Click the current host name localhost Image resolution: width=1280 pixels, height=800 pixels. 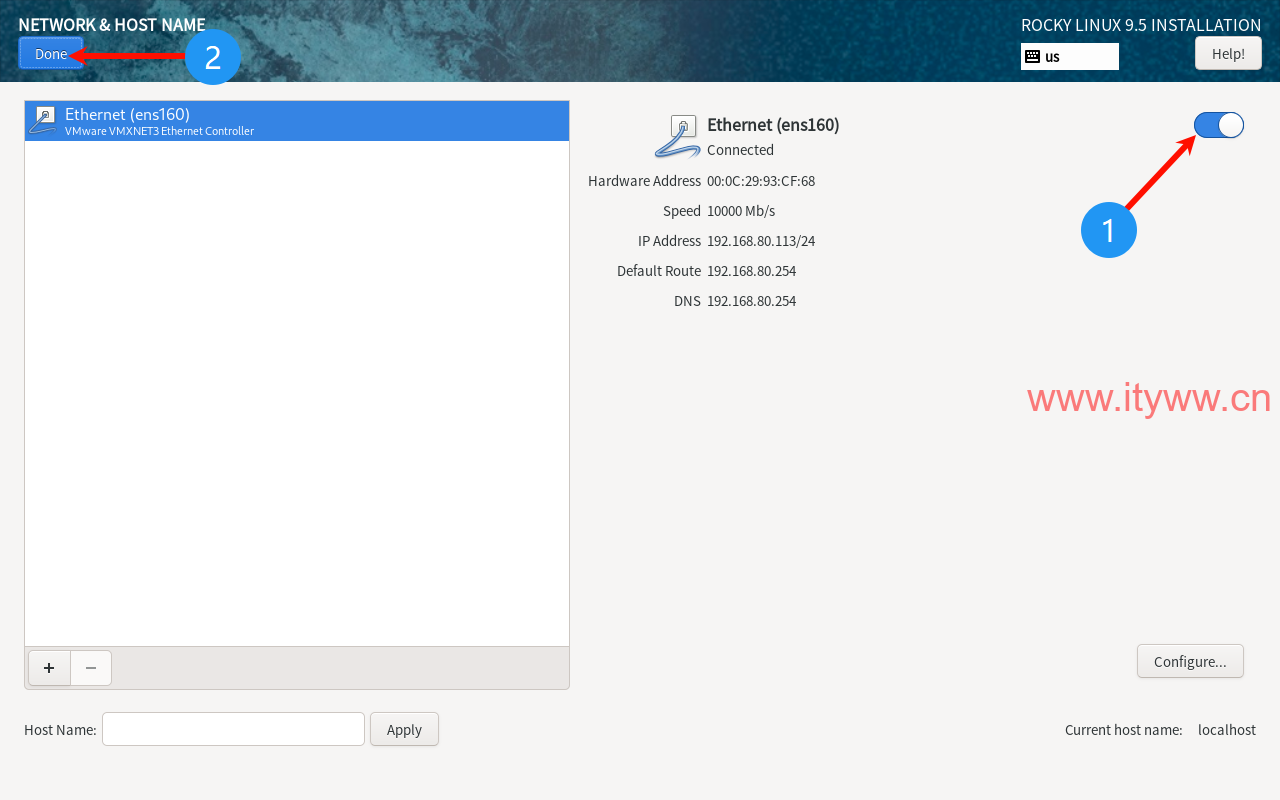[x=1227, y=730]
